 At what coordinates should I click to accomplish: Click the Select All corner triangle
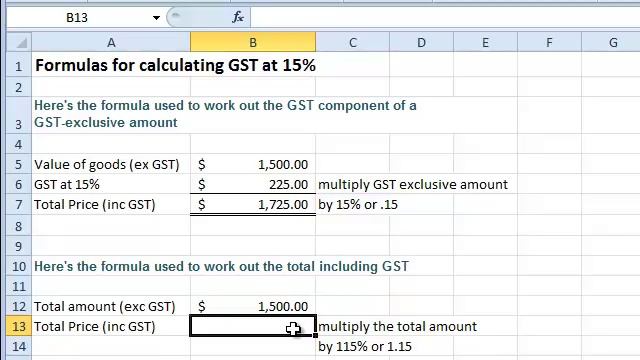click(x=19, y=42)
